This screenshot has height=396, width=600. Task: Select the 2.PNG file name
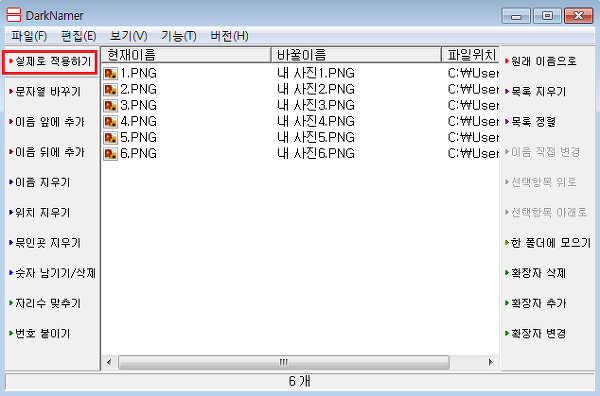tap(139, 89)
